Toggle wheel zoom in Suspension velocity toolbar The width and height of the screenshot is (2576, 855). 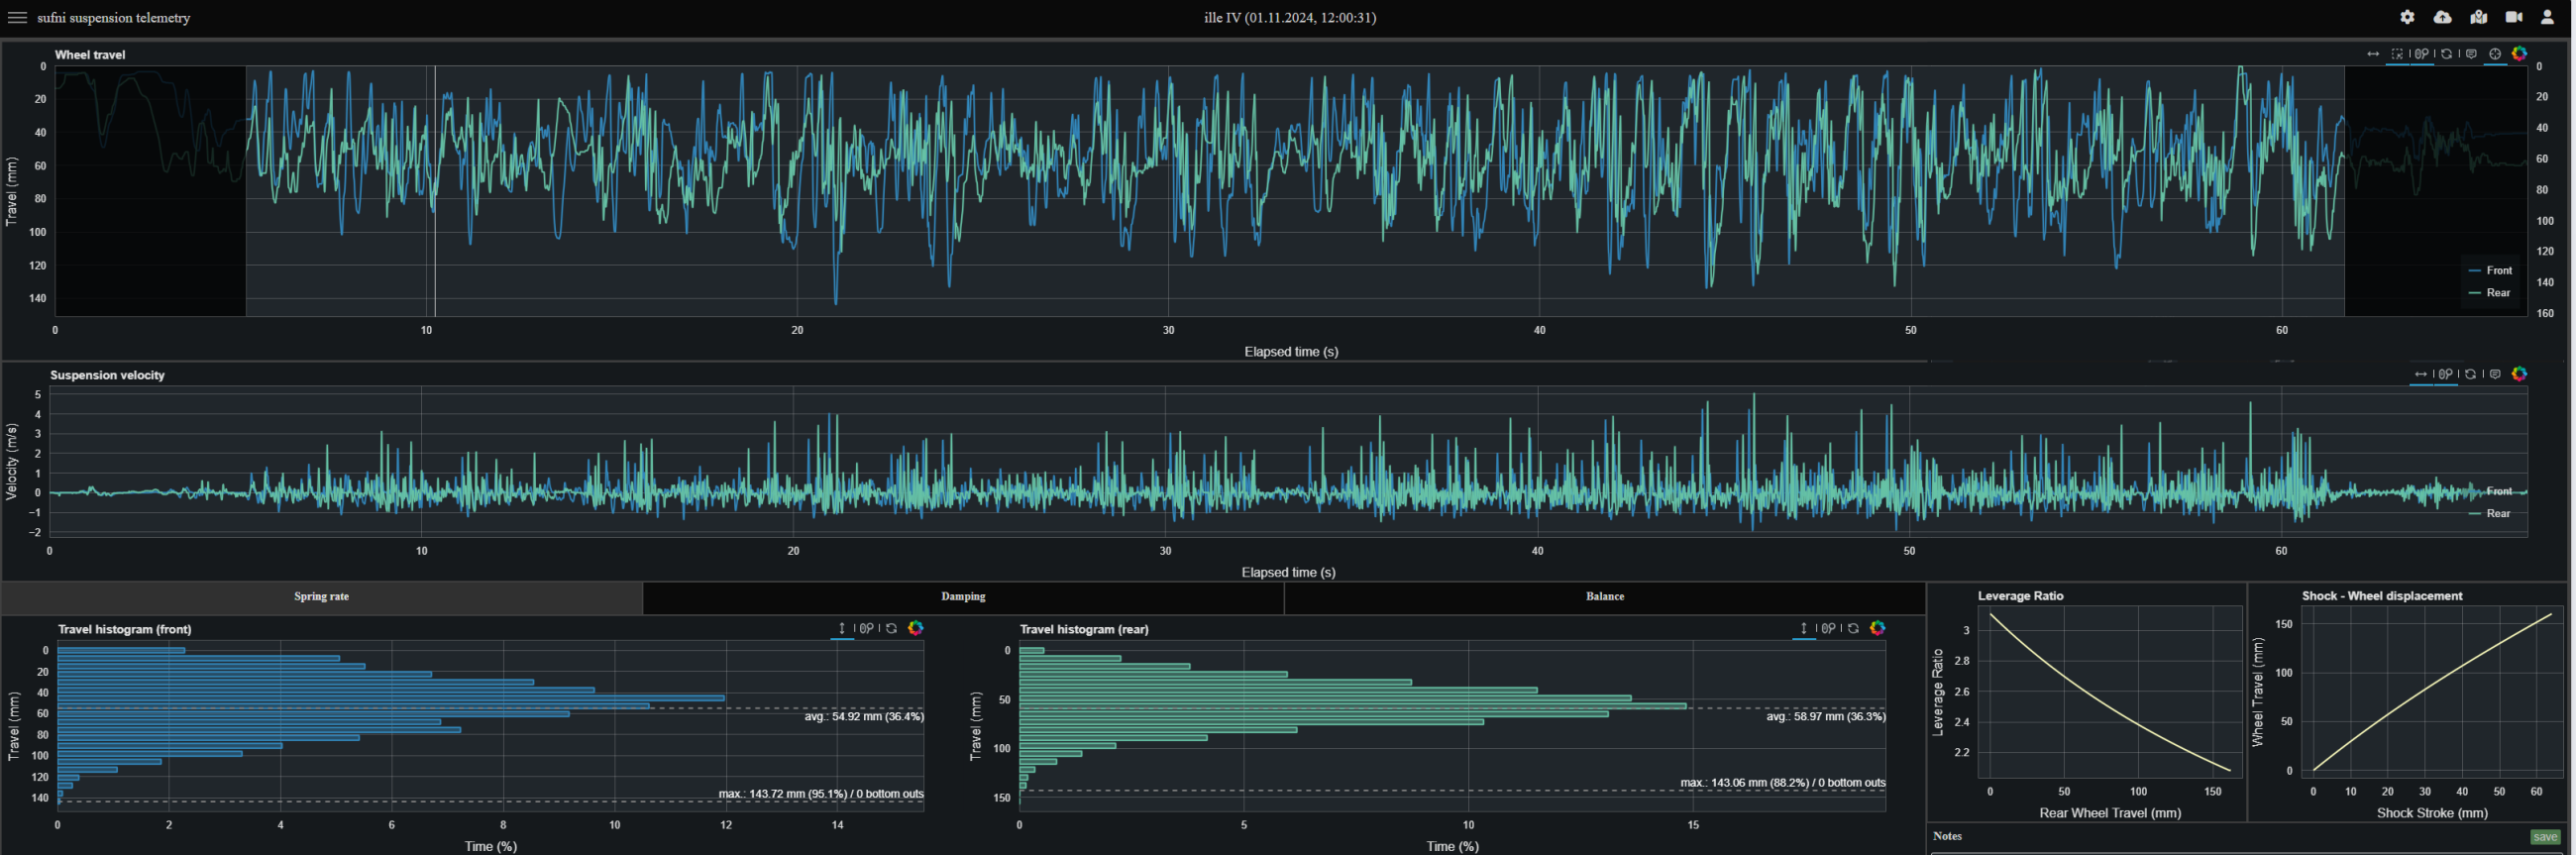tap(2446, 374)
